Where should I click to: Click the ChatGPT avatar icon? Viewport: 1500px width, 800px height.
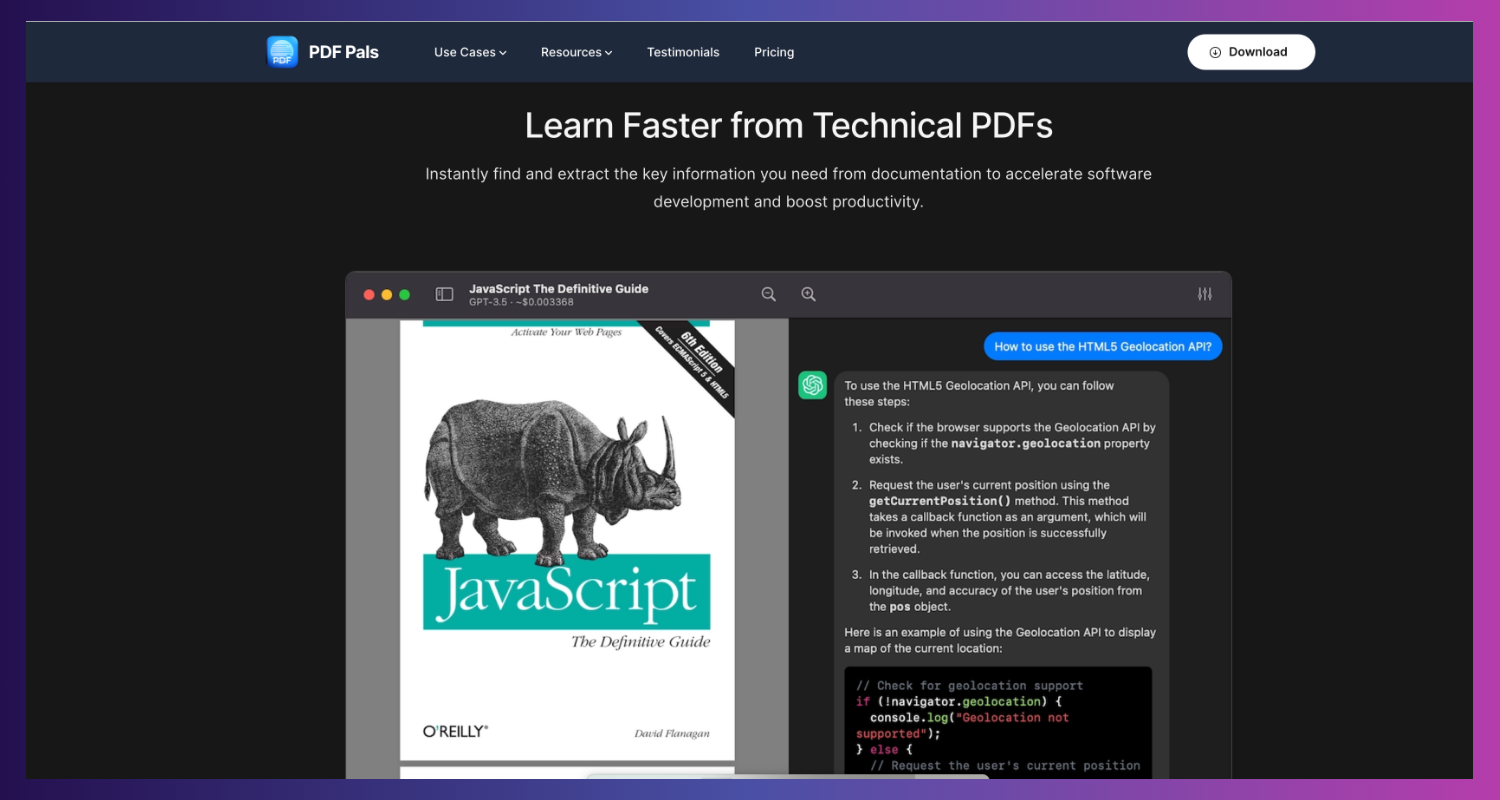813,385
